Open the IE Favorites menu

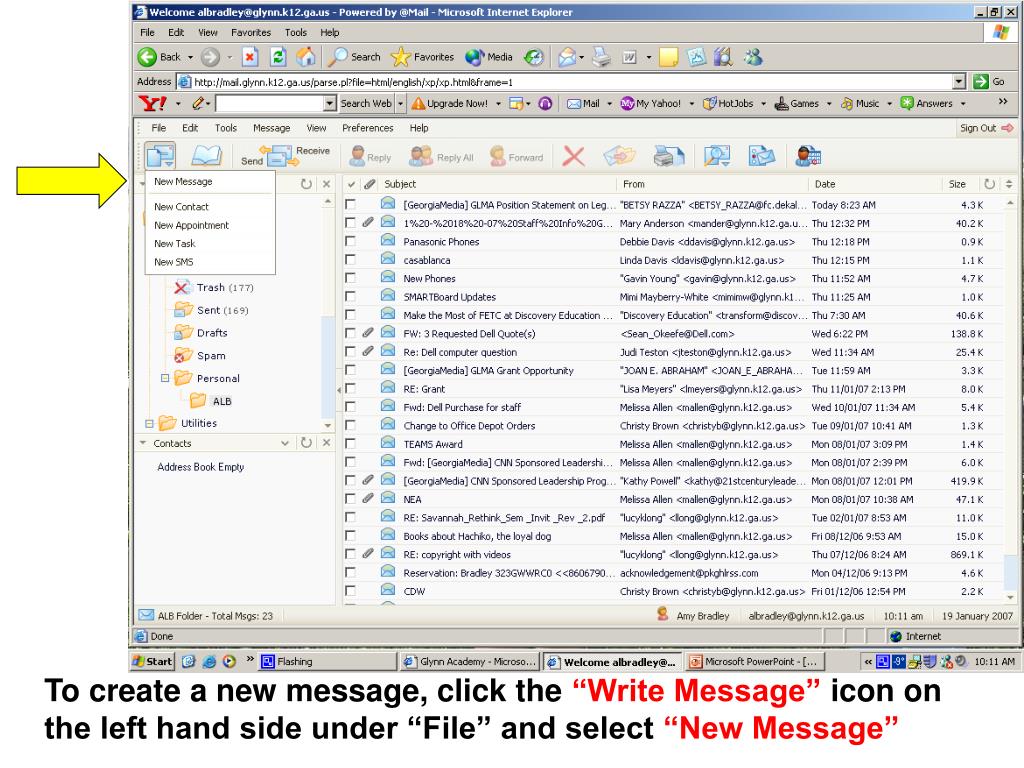click(x=251, y=32)
